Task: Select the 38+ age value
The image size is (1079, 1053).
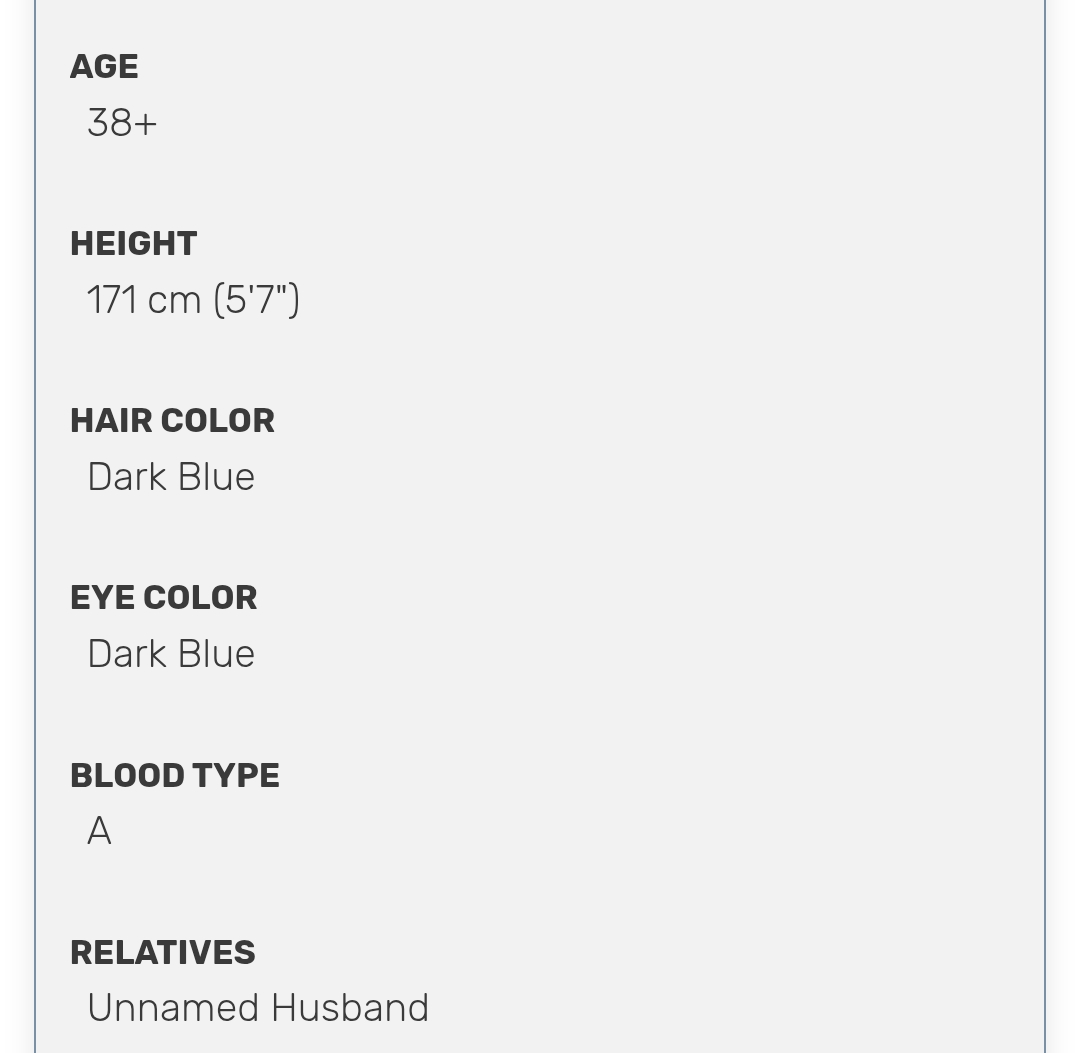Action: pos(122,123)
